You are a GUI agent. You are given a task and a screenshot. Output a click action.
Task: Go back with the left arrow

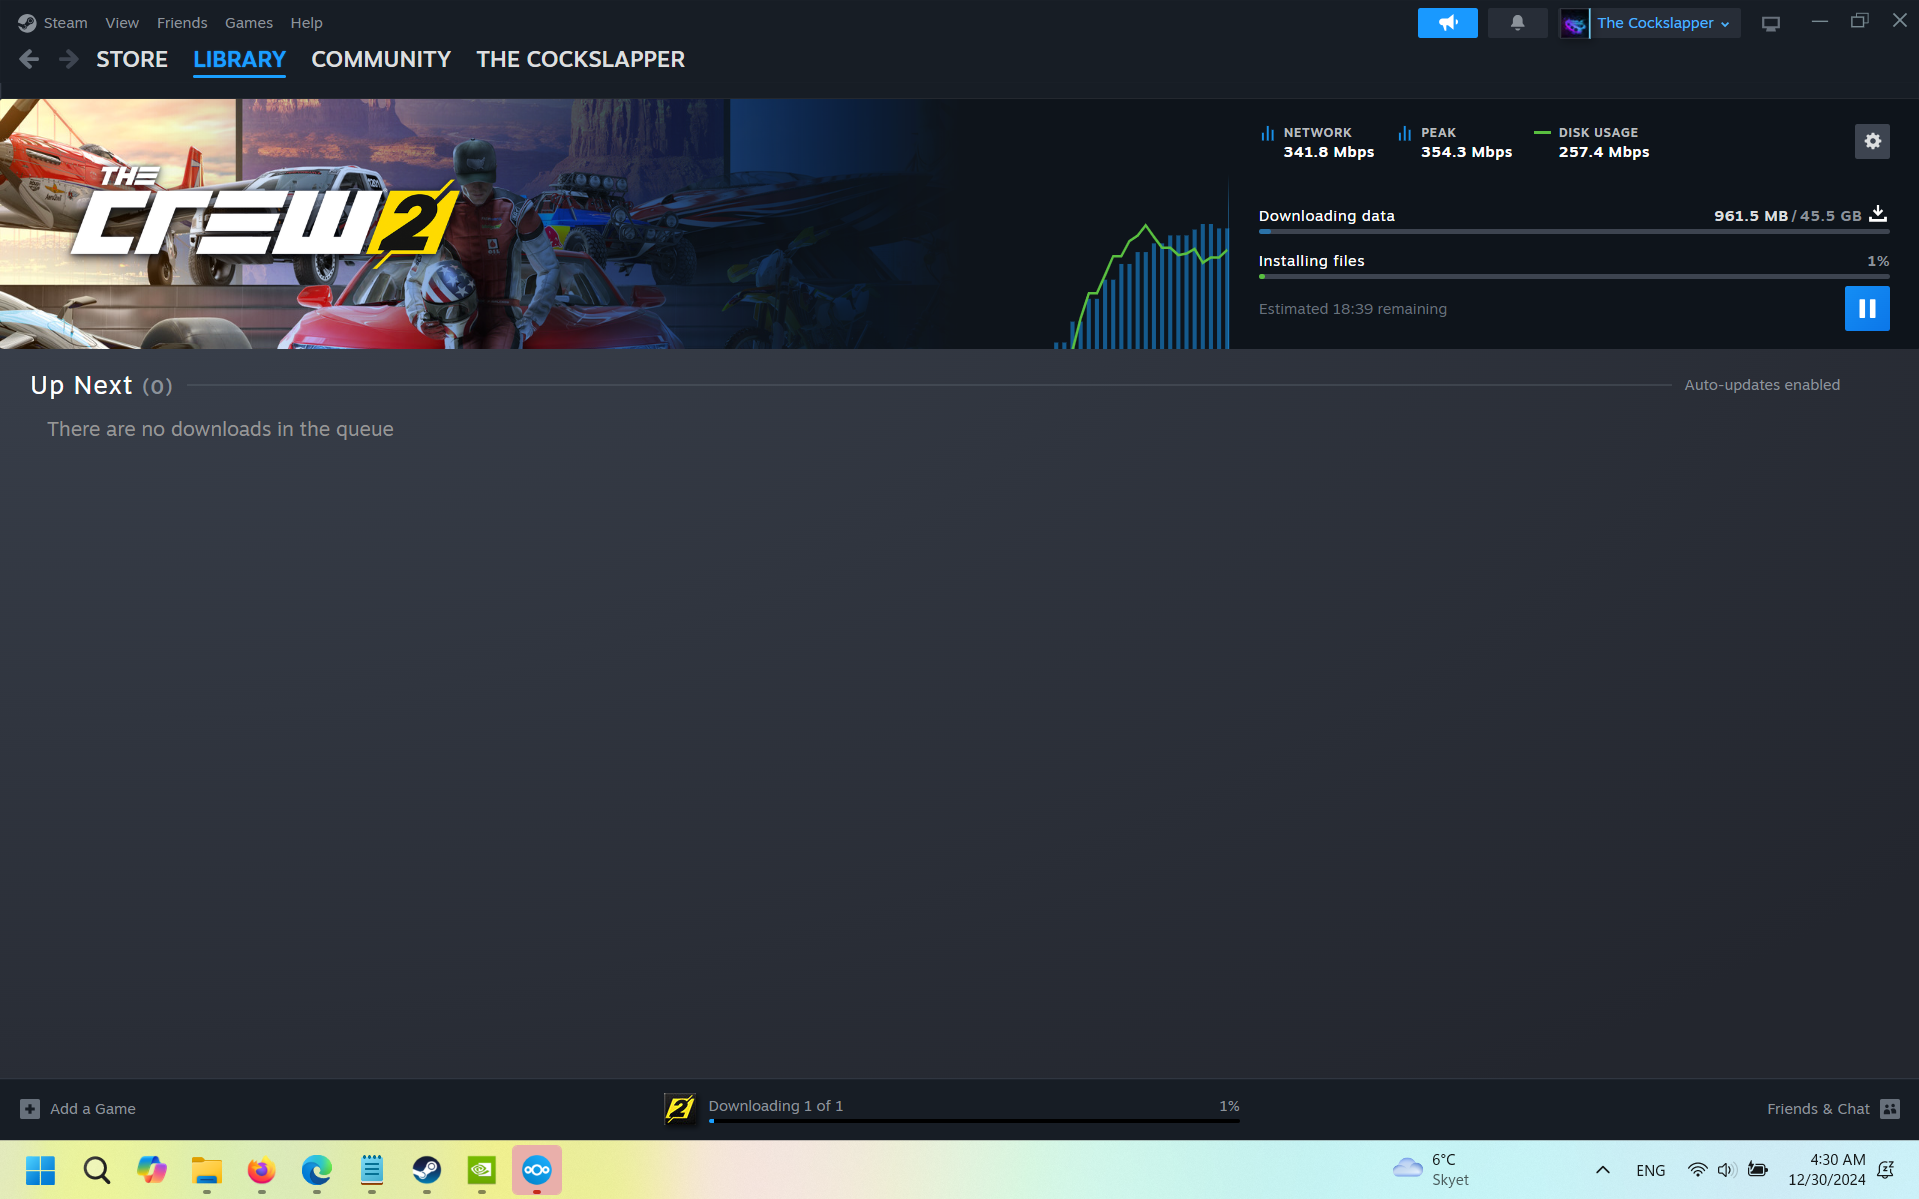(29, 60)
